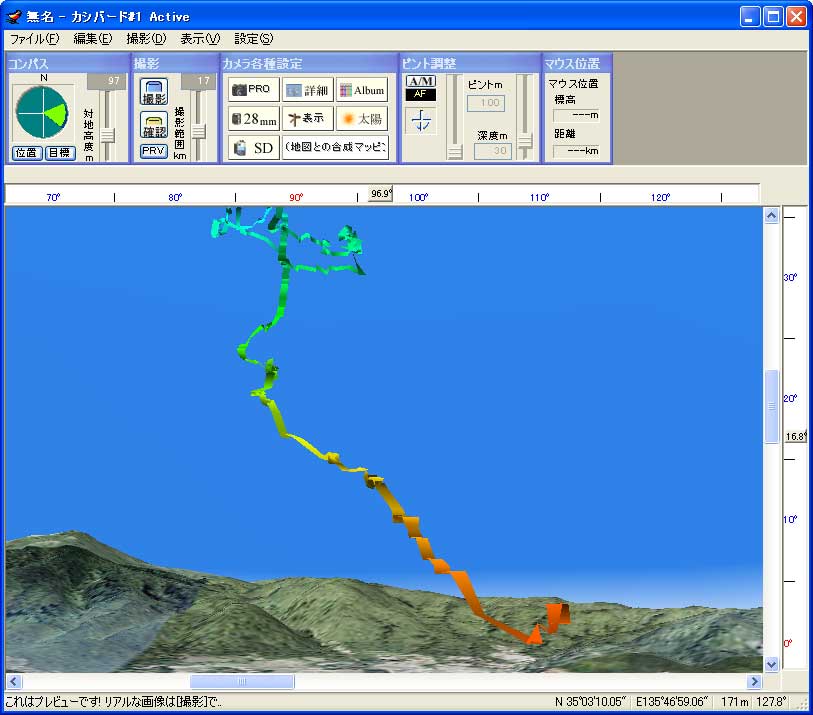Click the 位置 position button
813x715 pixels.
(26, 153)
